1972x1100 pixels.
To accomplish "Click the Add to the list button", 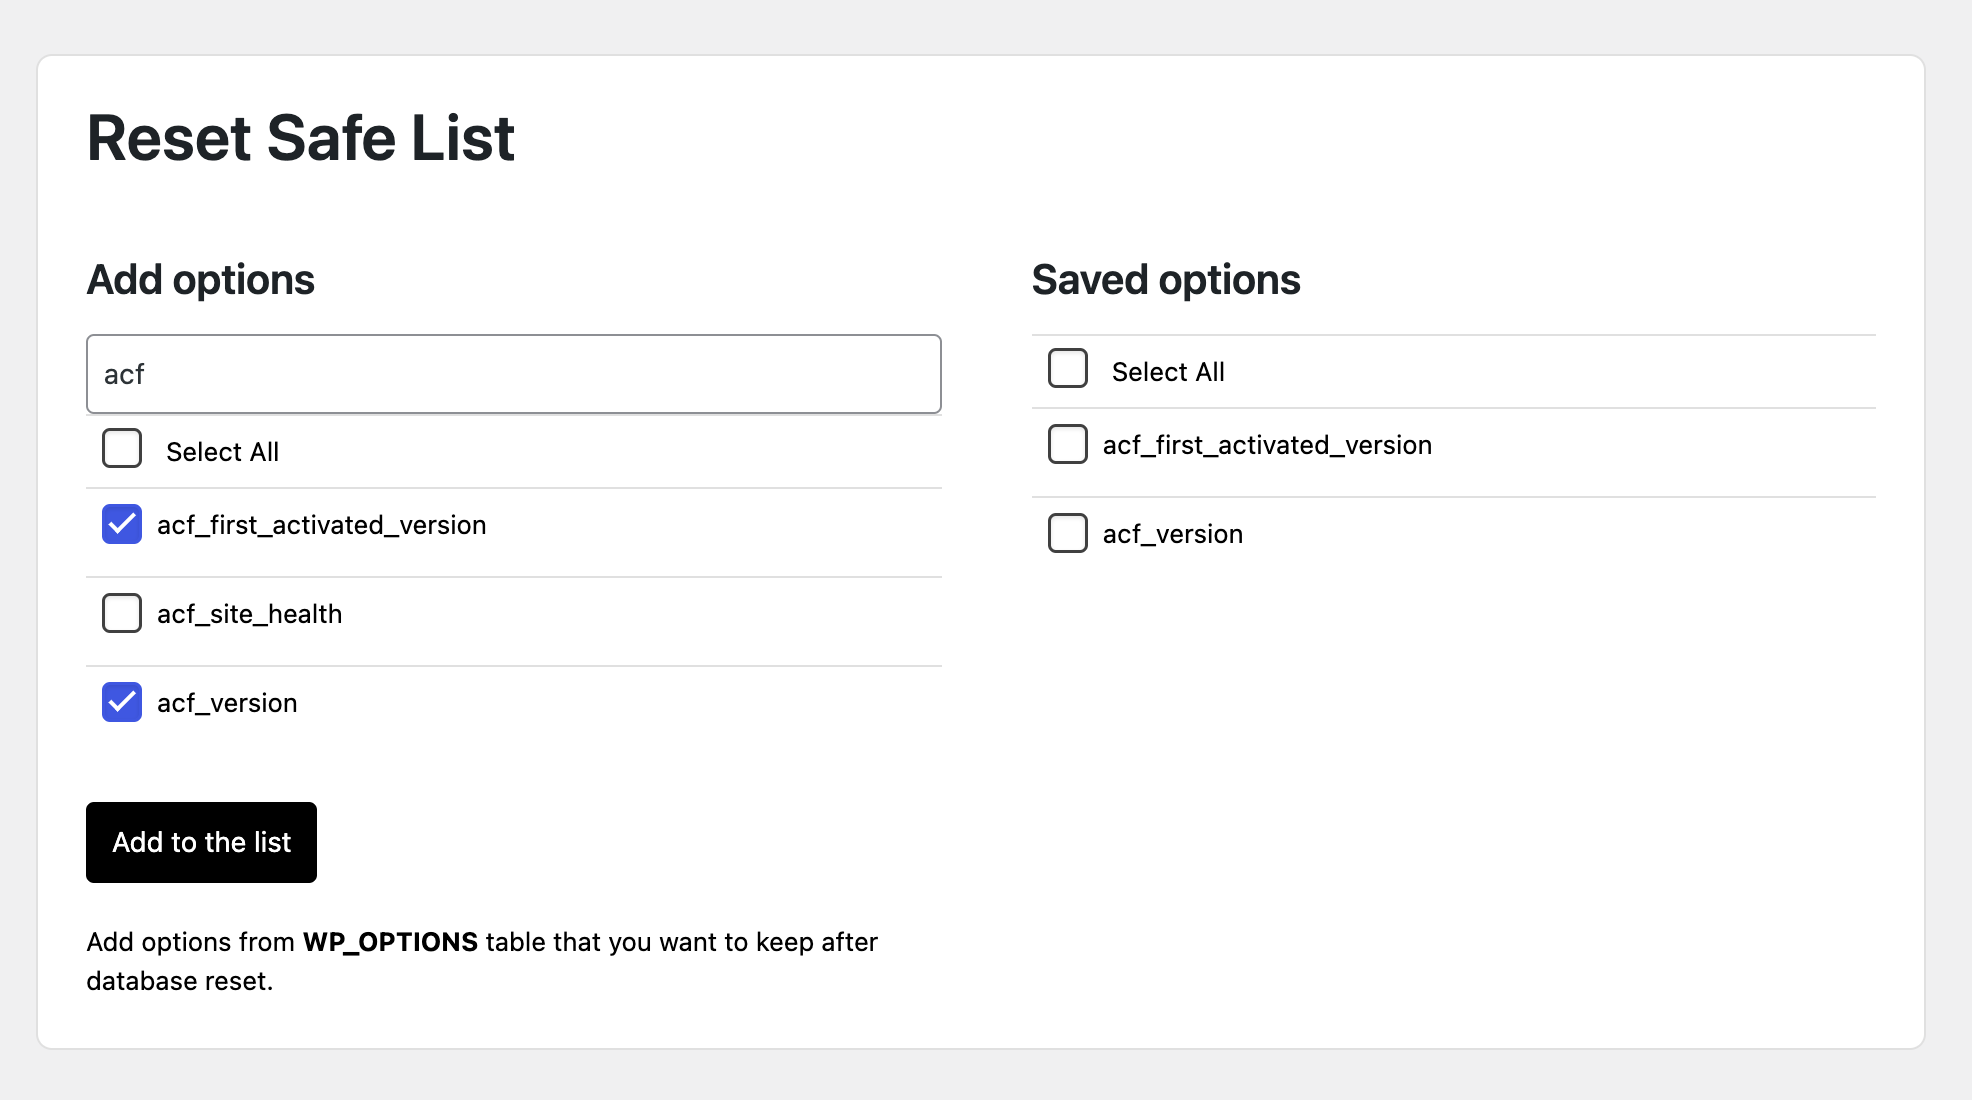I will [x=202, y=842].
